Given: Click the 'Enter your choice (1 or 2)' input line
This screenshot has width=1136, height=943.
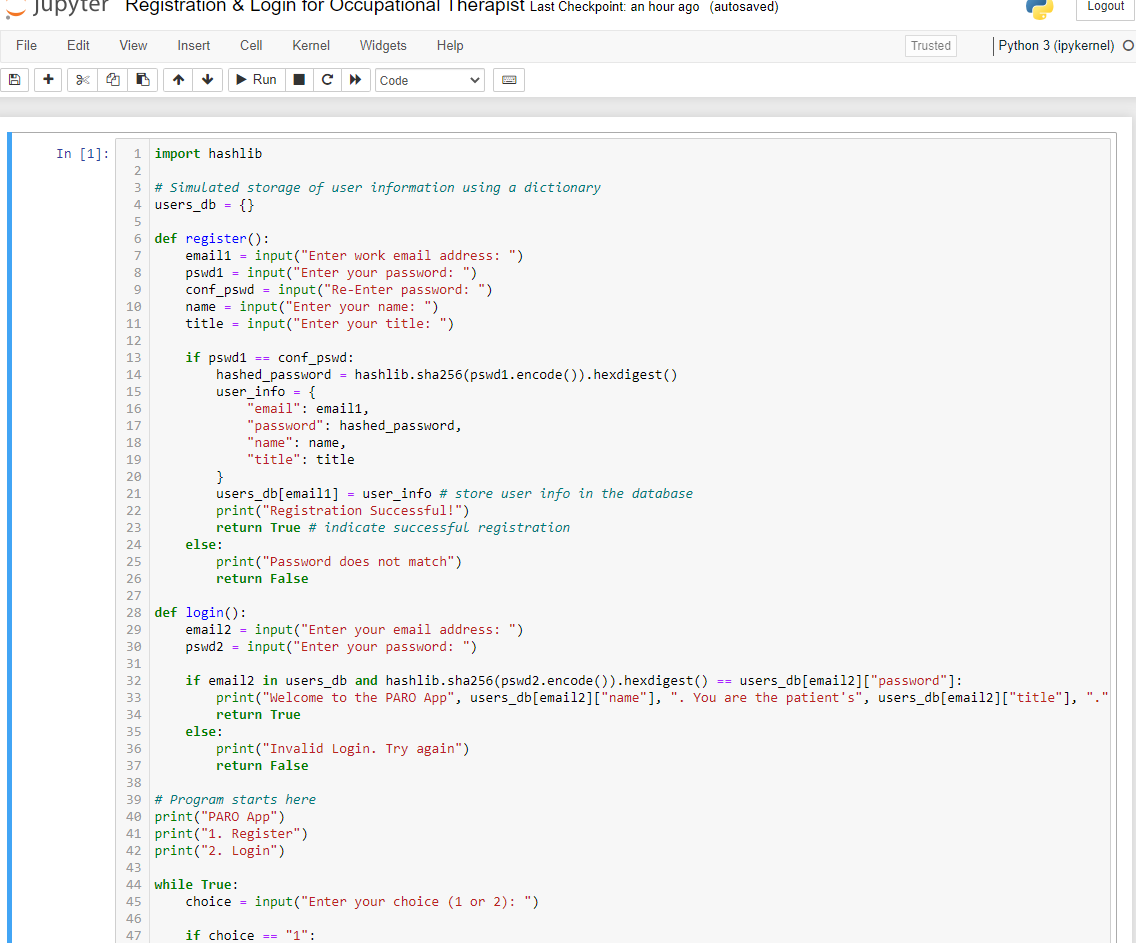Looking at the screenshot, I should pos(362,901).
